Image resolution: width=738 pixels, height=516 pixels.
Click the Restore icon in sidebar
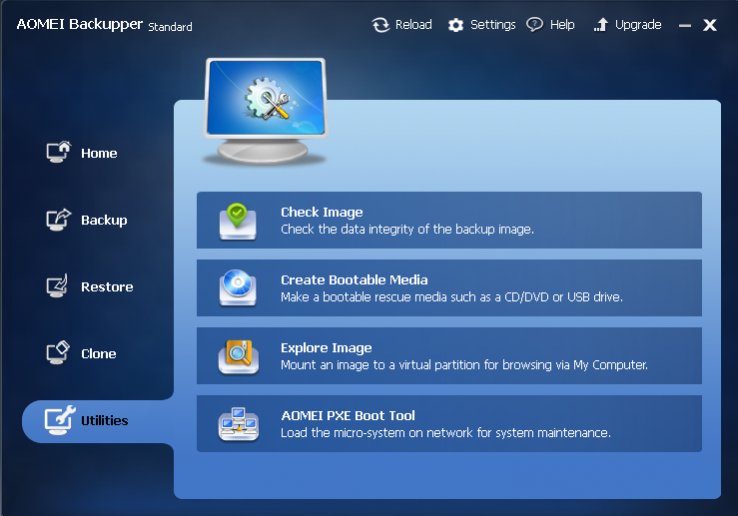click(59, 287)
